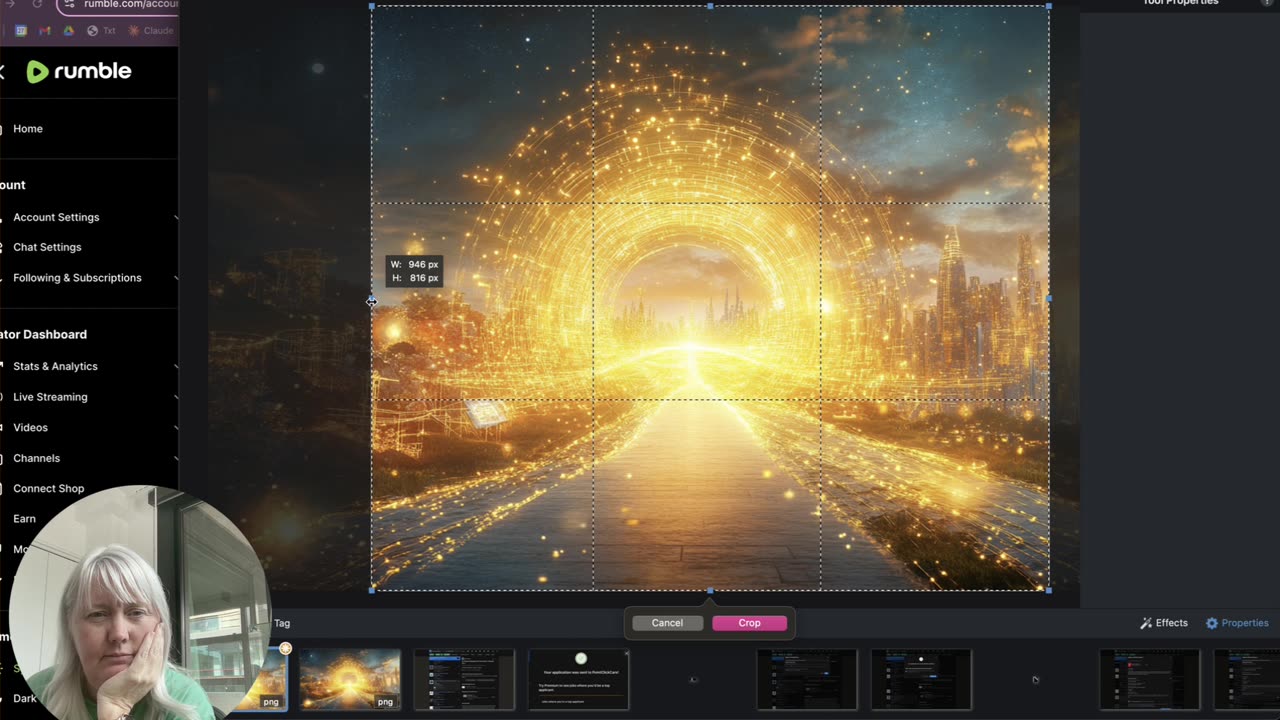Expand the Live Streaming chevron
Screen dimensions: 1280x720
(175, 397)
